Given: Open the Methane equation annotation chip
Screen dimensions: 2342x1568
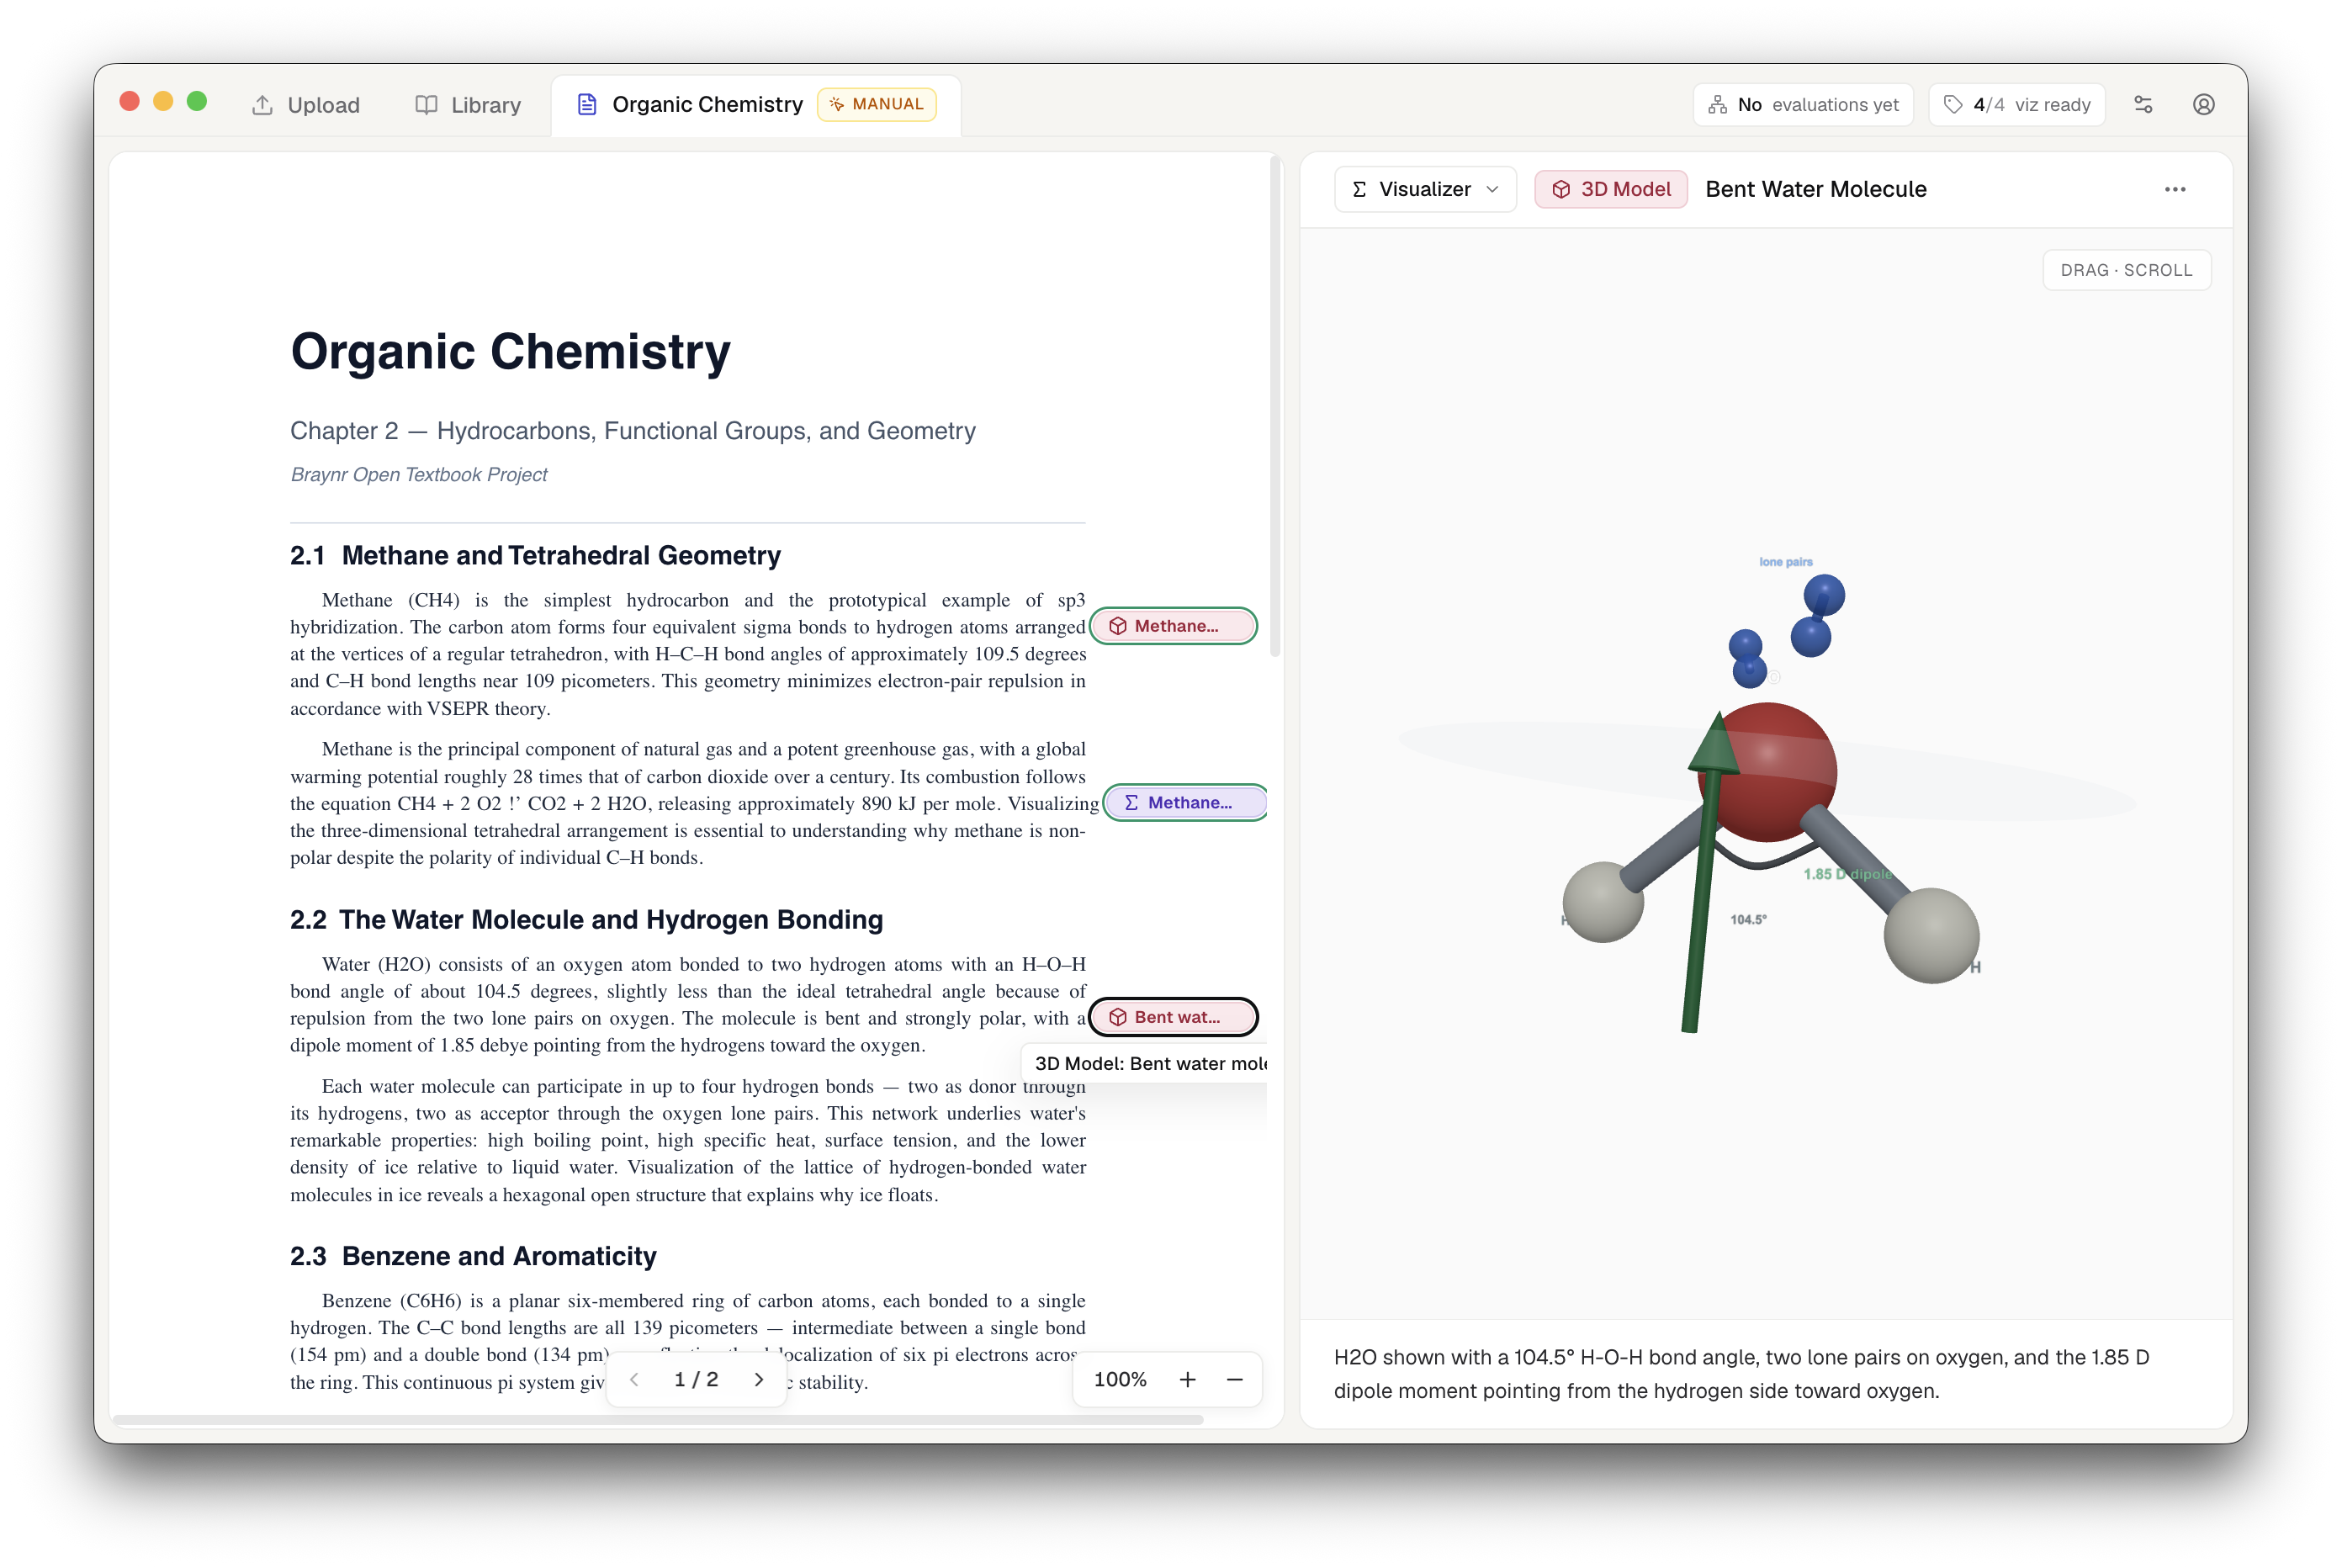Looking at the screenshot, I should coord(1186,802).
